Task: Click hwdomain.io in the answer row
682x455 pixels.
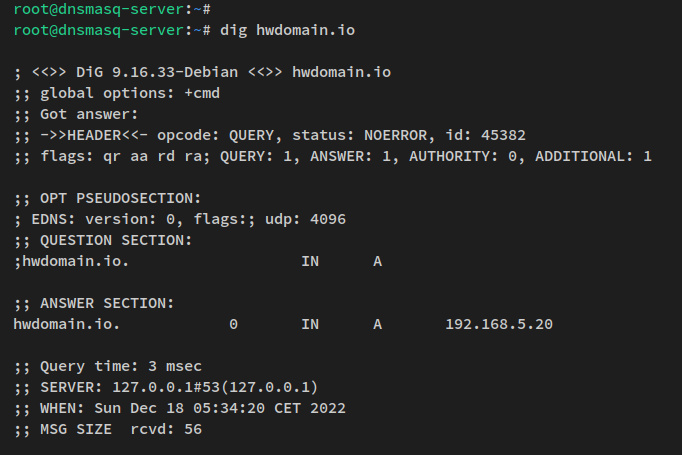Action: click(x=67, y=324)
